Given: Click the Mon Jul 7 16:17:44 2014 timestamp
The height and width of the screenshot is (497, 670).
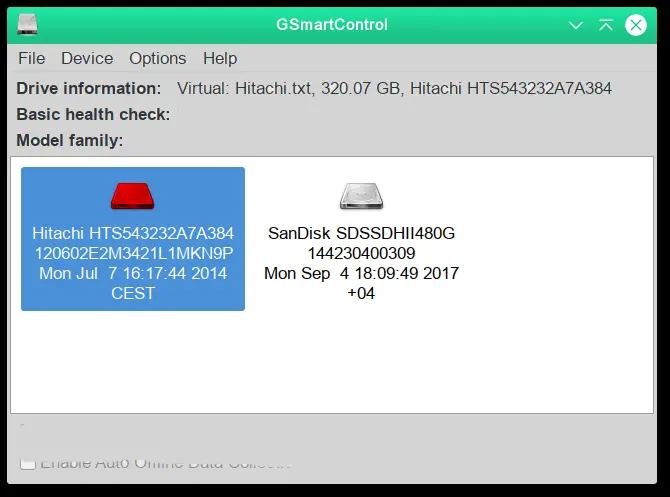Looking at the screenshot, I should (133, 273).
